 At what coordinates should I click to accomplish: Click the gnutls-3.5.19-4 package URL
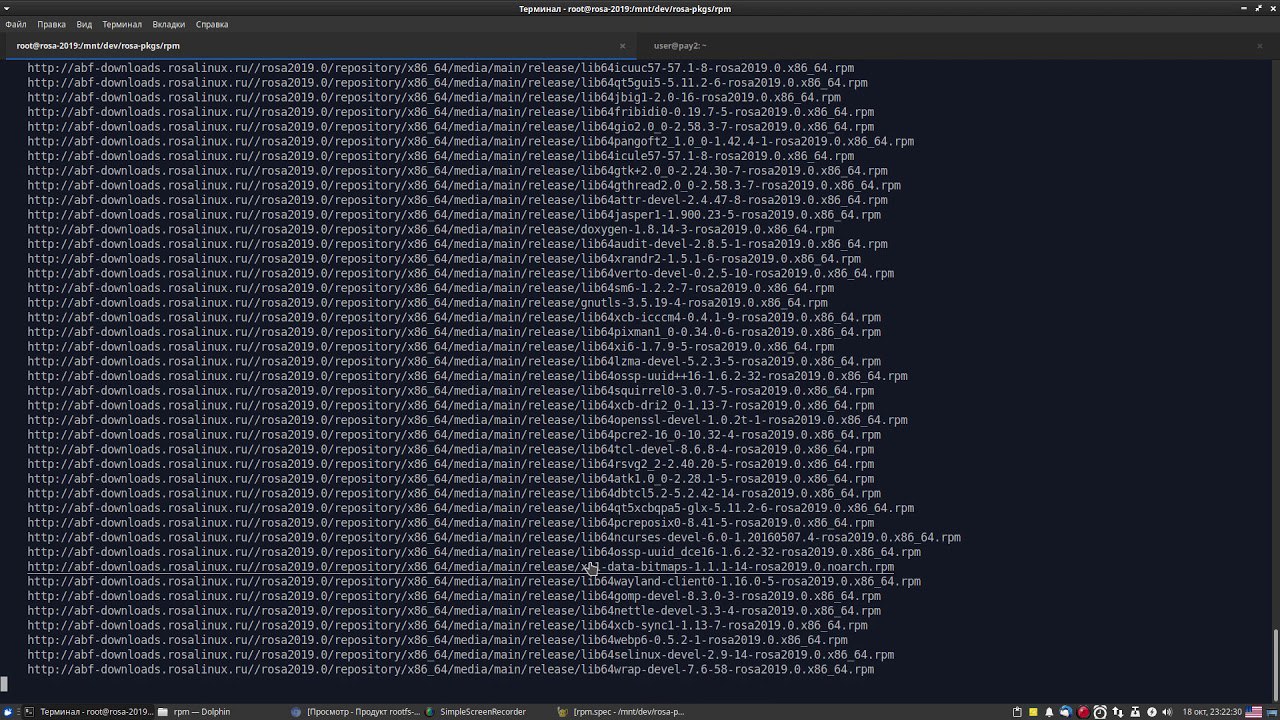427,302
